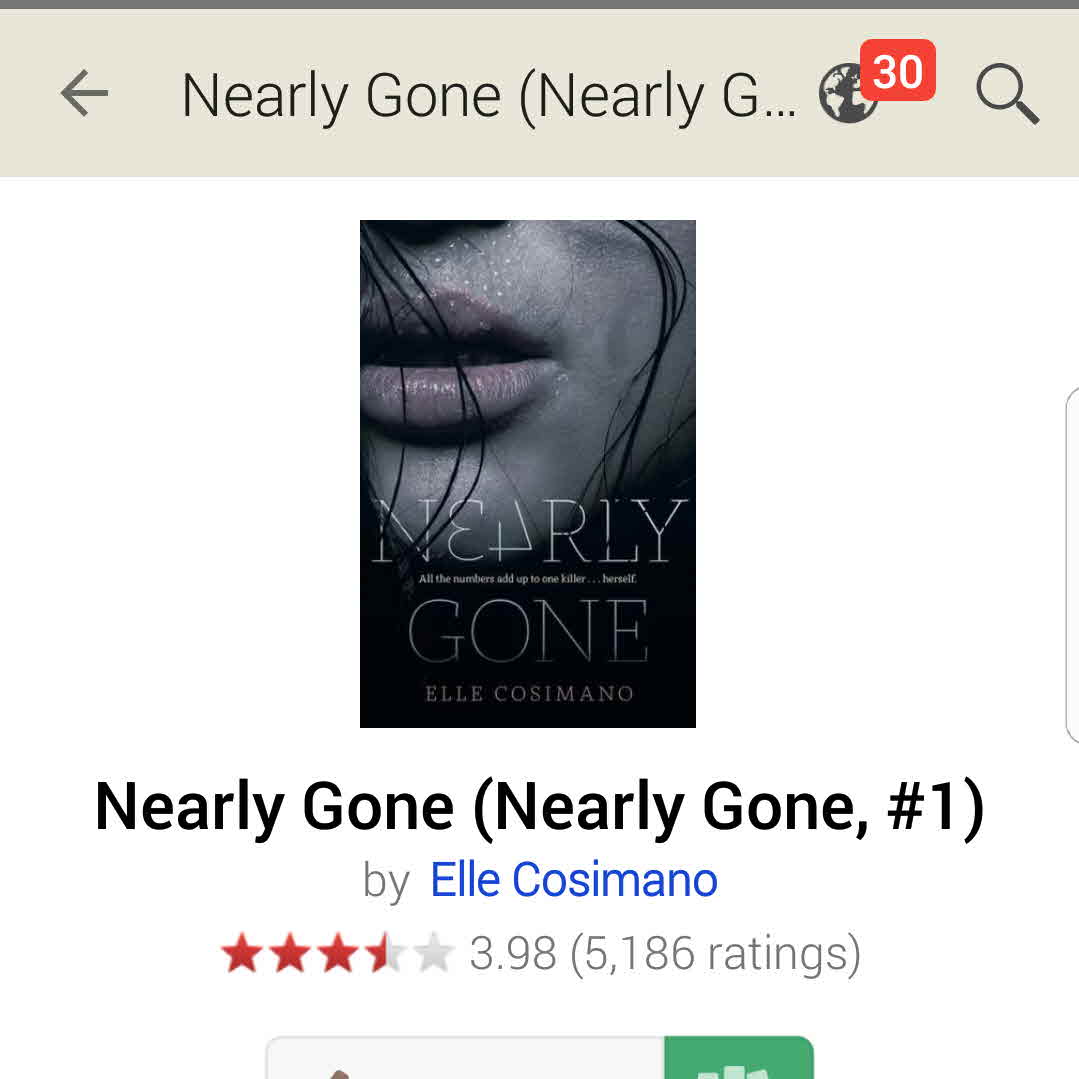Tap the 3.98 average rating number

click(x=513, y=954)
